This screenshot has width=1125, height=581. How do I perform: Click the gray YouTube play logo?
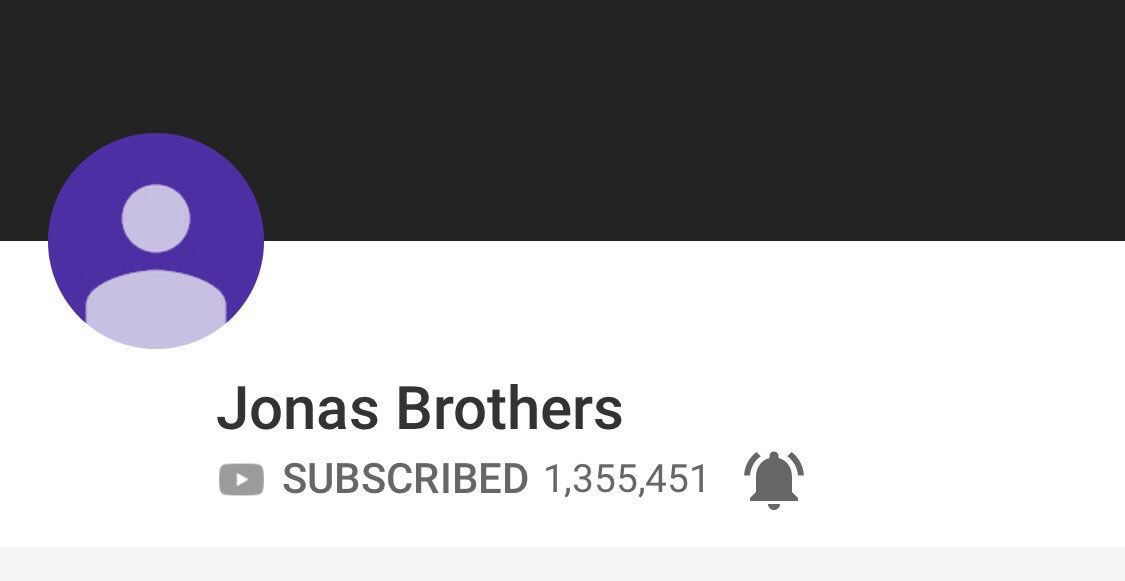point(241,479)
